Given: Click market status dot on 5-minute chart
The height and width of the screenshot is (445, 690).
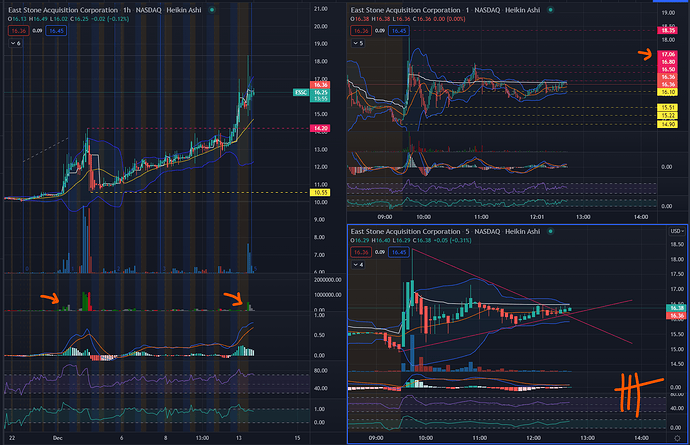Looking at the screenshot, I should click(550, 231).
